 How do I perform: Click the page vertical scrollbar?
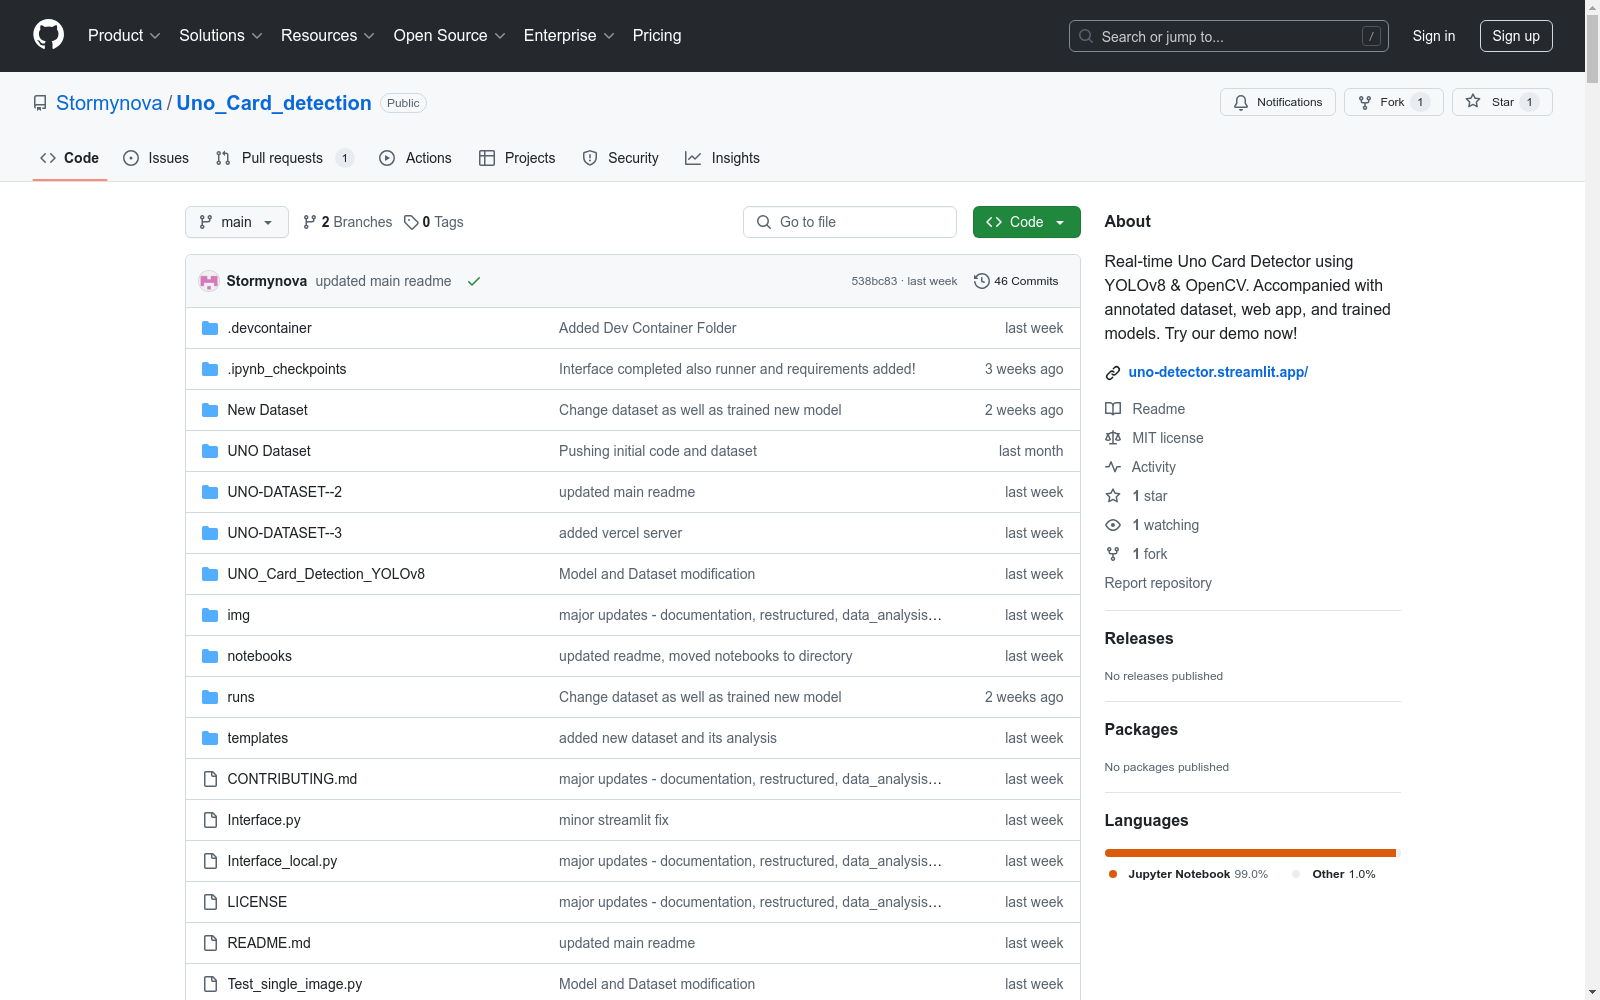(1592, 500)
